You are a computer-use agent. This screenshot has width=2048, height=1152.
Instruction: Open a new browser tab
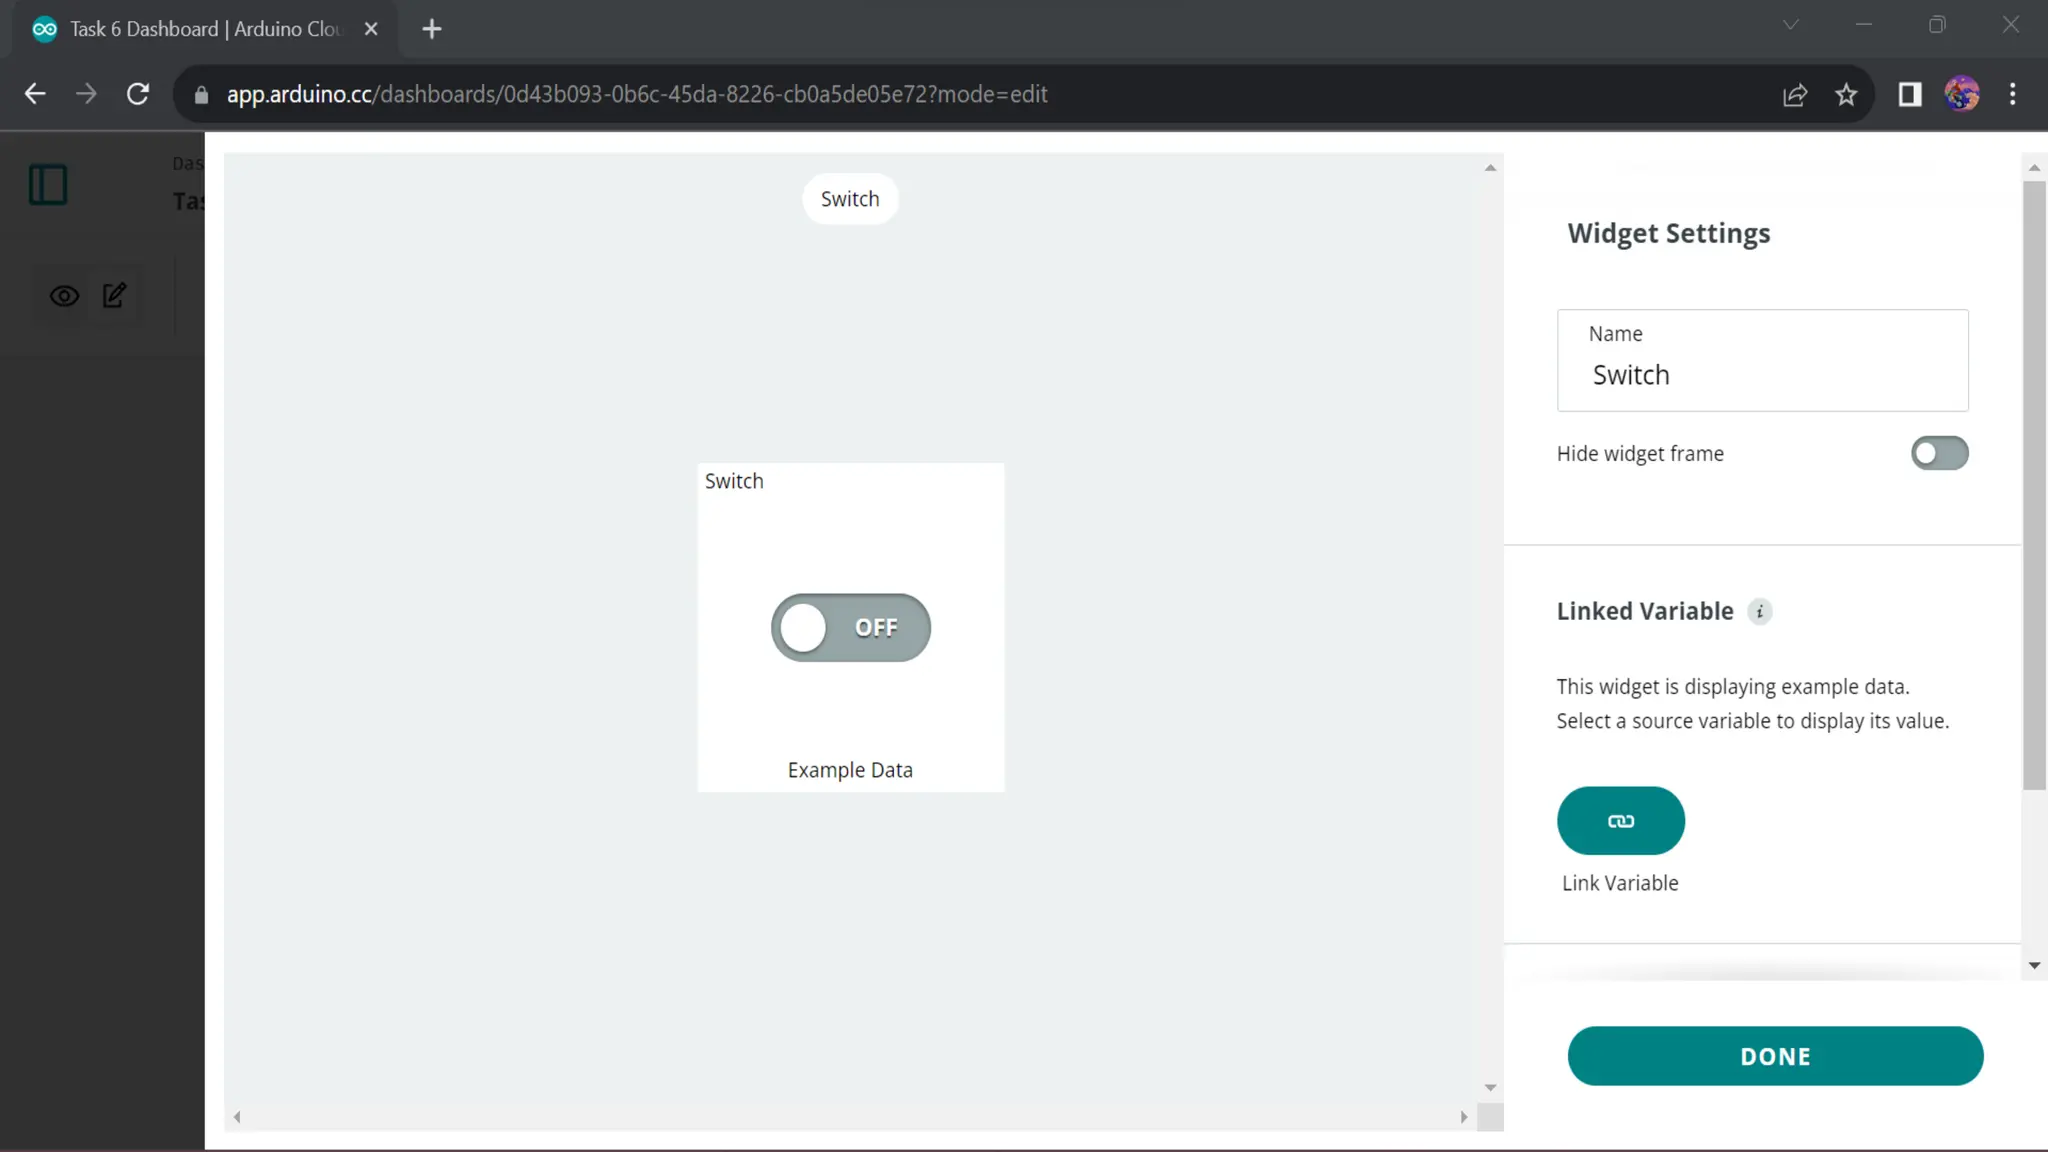432,29
